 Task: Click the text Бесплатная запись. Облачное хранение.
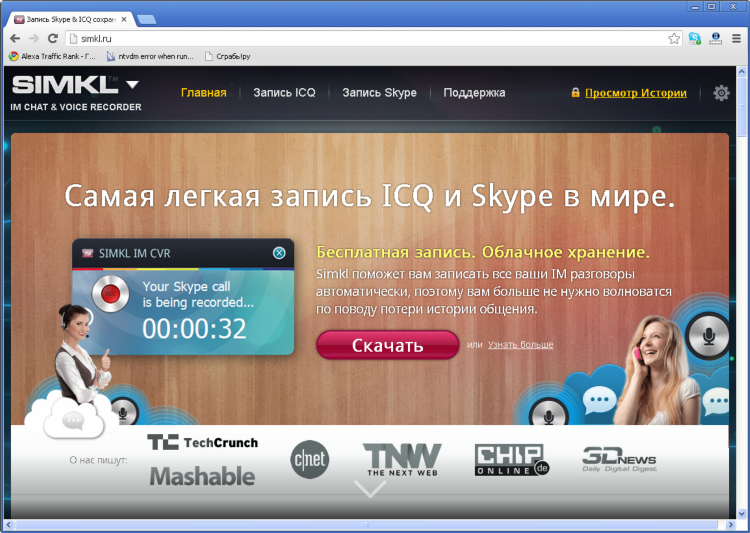pos(483,252)
